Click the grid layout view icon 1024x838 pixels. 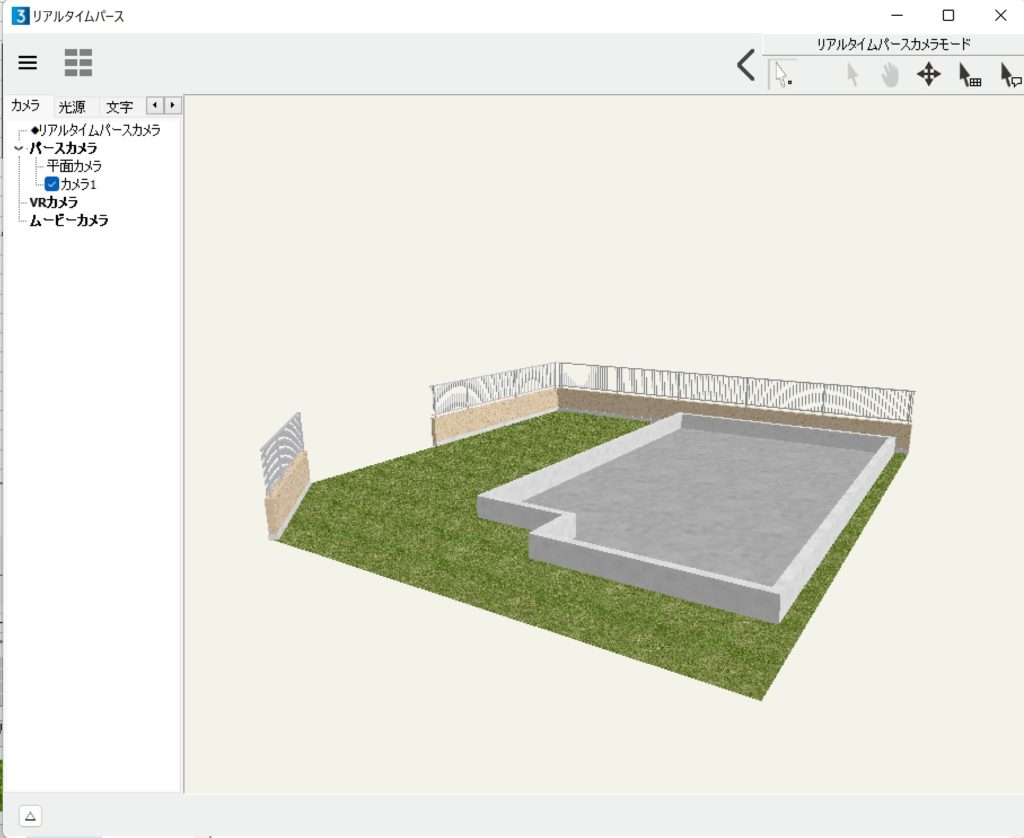(x=78, y=63)
